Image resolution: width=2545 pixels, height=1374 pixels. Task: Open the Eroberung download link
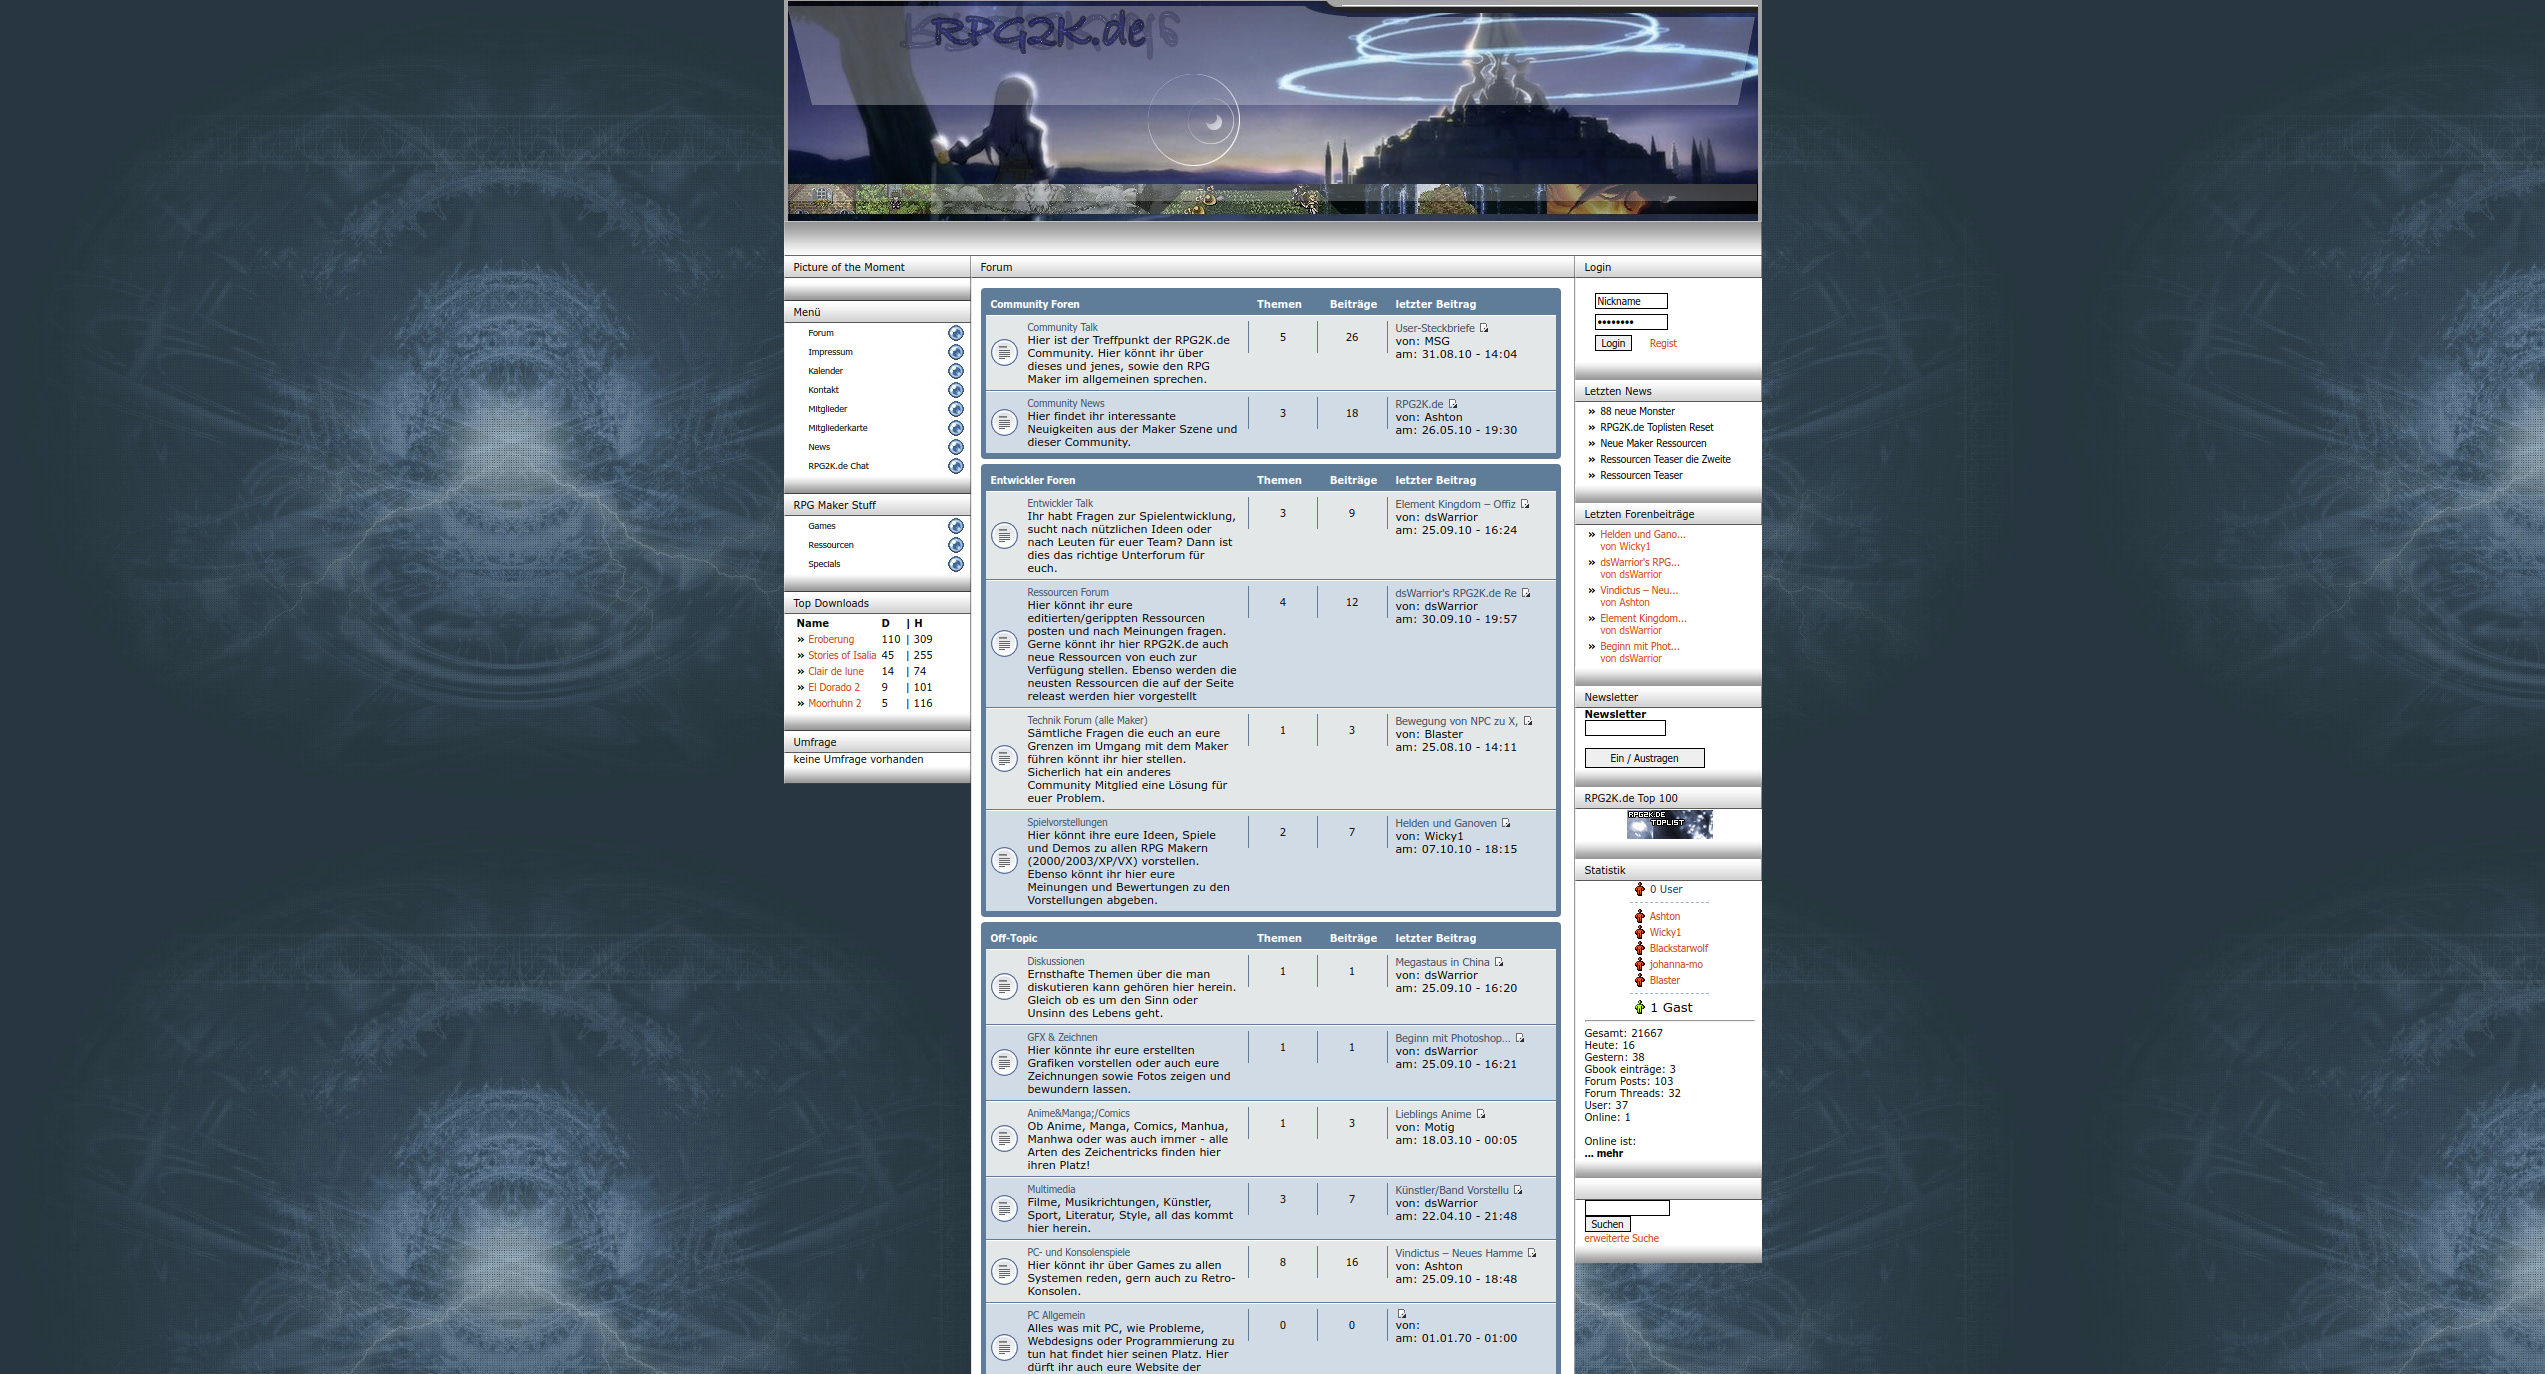pos(830,639)
